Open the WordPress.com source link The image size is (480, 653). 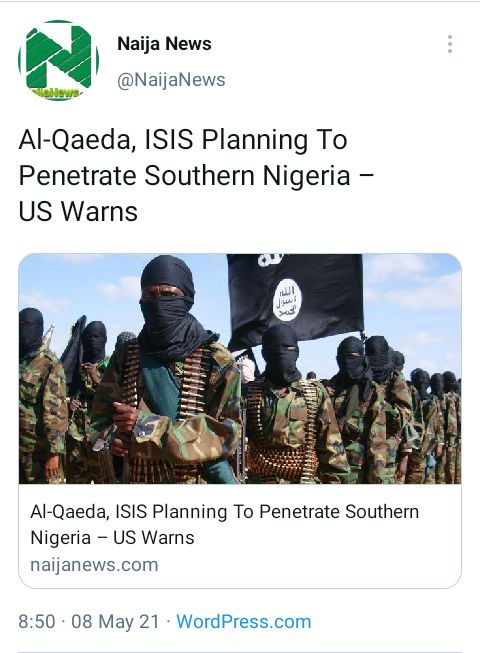click(244, 621)
